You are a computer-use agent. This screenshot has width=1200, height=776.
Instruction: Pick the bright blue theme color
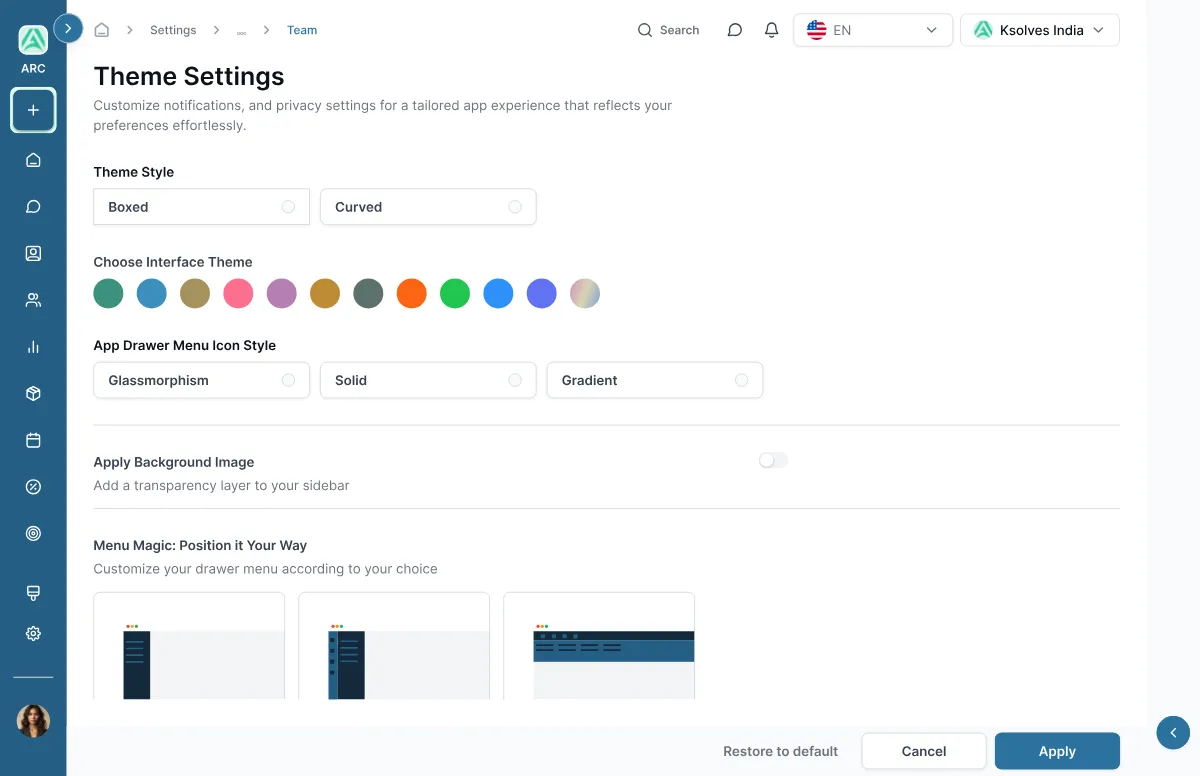click(x=498, y=293)
